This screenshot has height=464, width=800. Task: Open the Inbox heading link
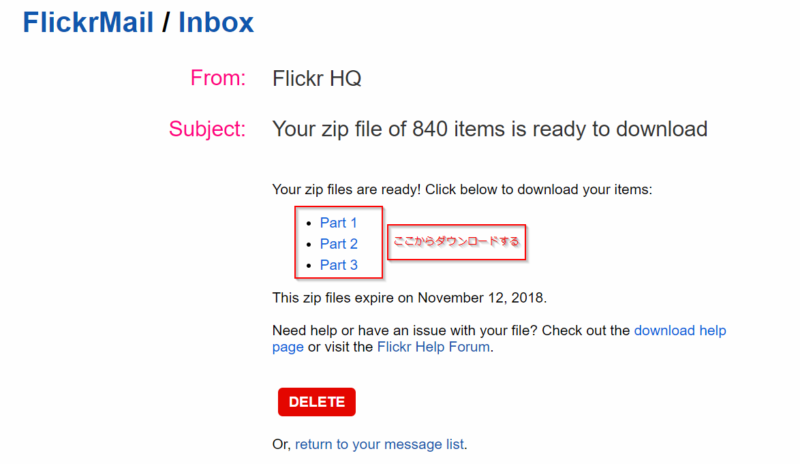[216, 21]
